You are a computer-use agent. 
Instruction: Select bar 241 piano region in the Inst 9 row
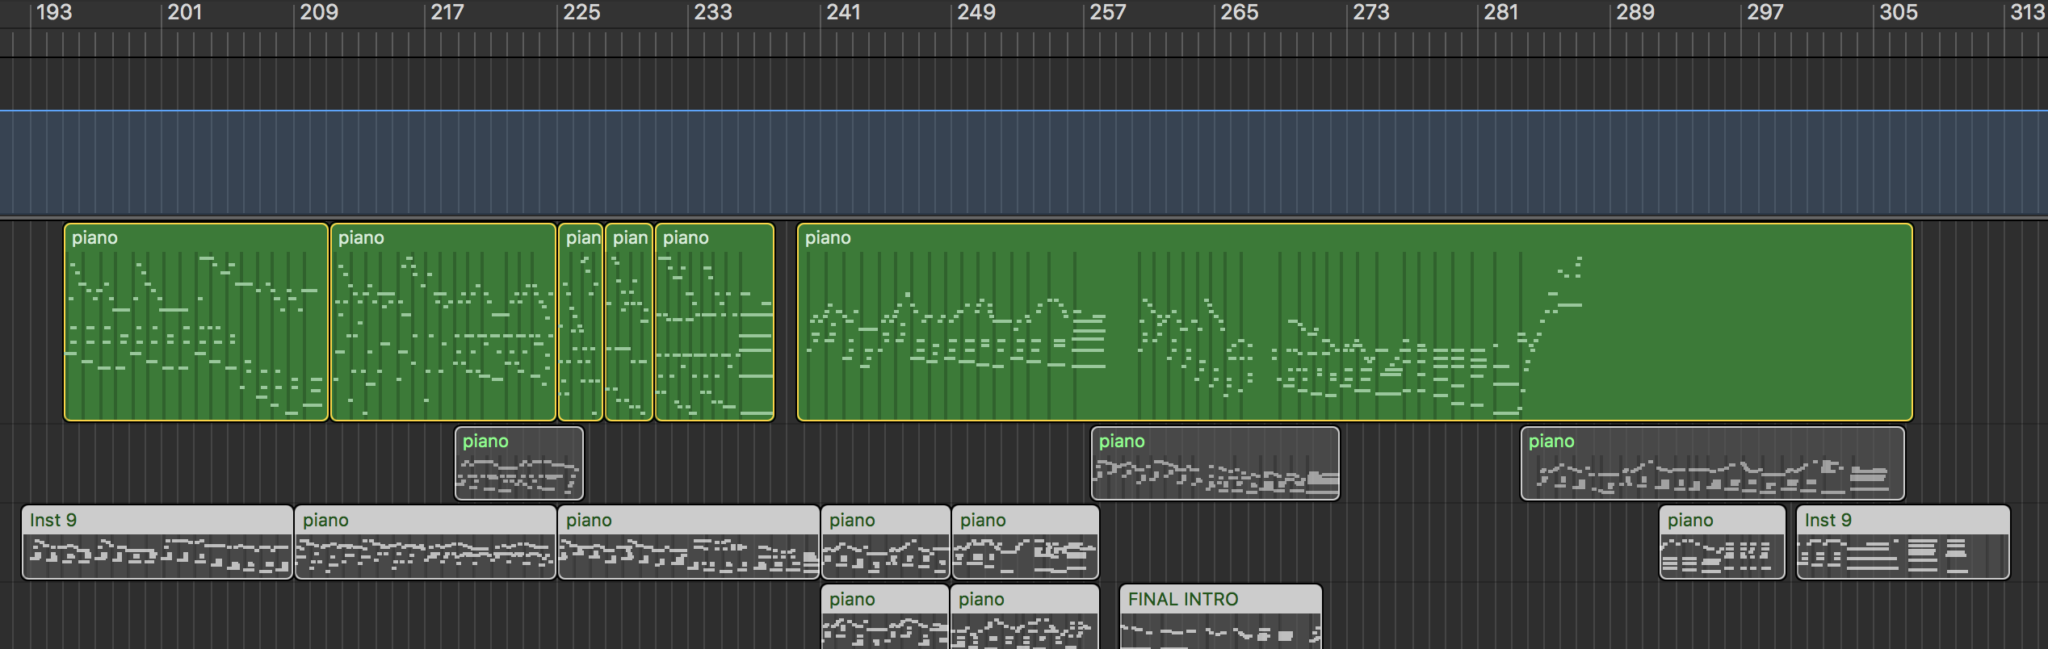pos(886,542)
